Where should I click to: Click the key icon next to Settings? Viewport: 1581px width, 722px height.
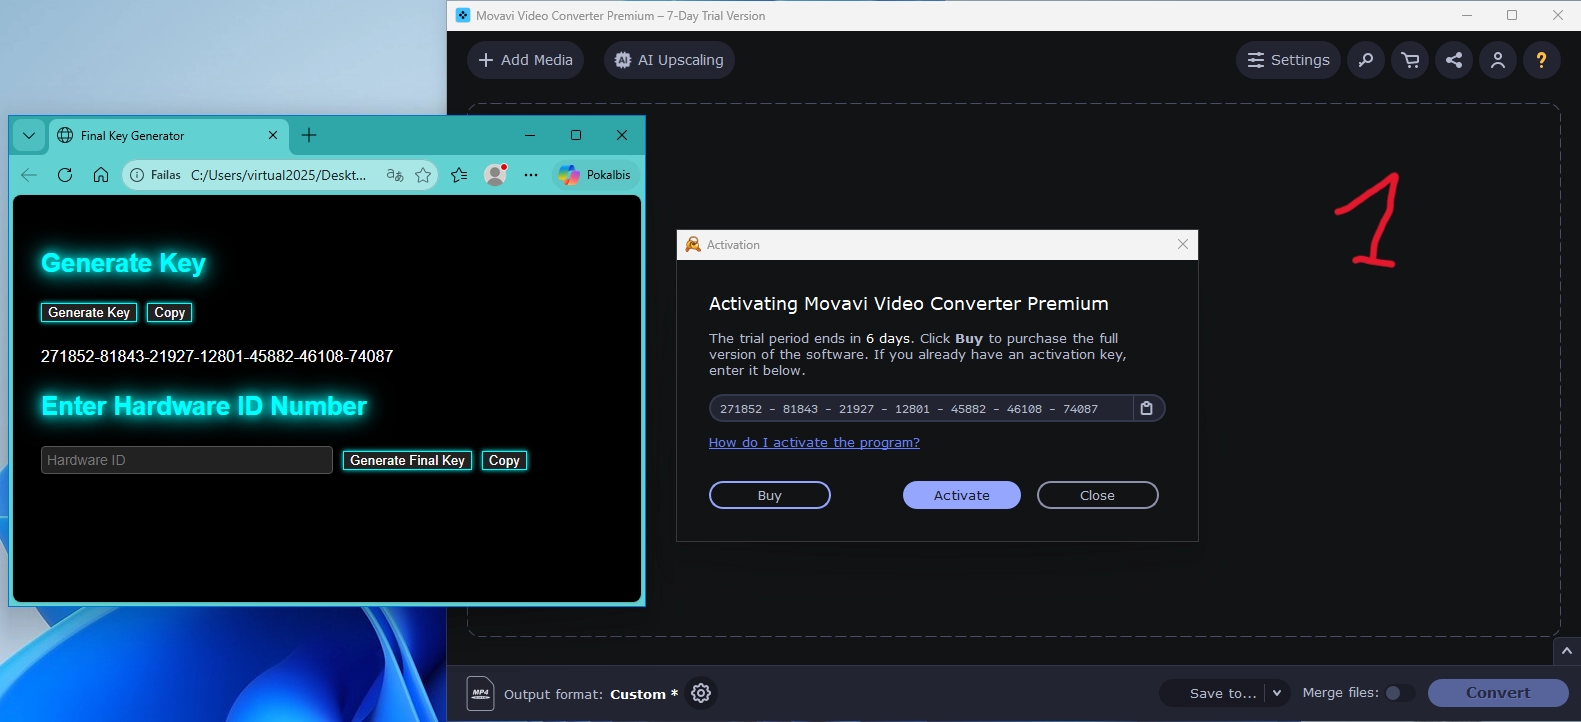(x=1366, y=60)
